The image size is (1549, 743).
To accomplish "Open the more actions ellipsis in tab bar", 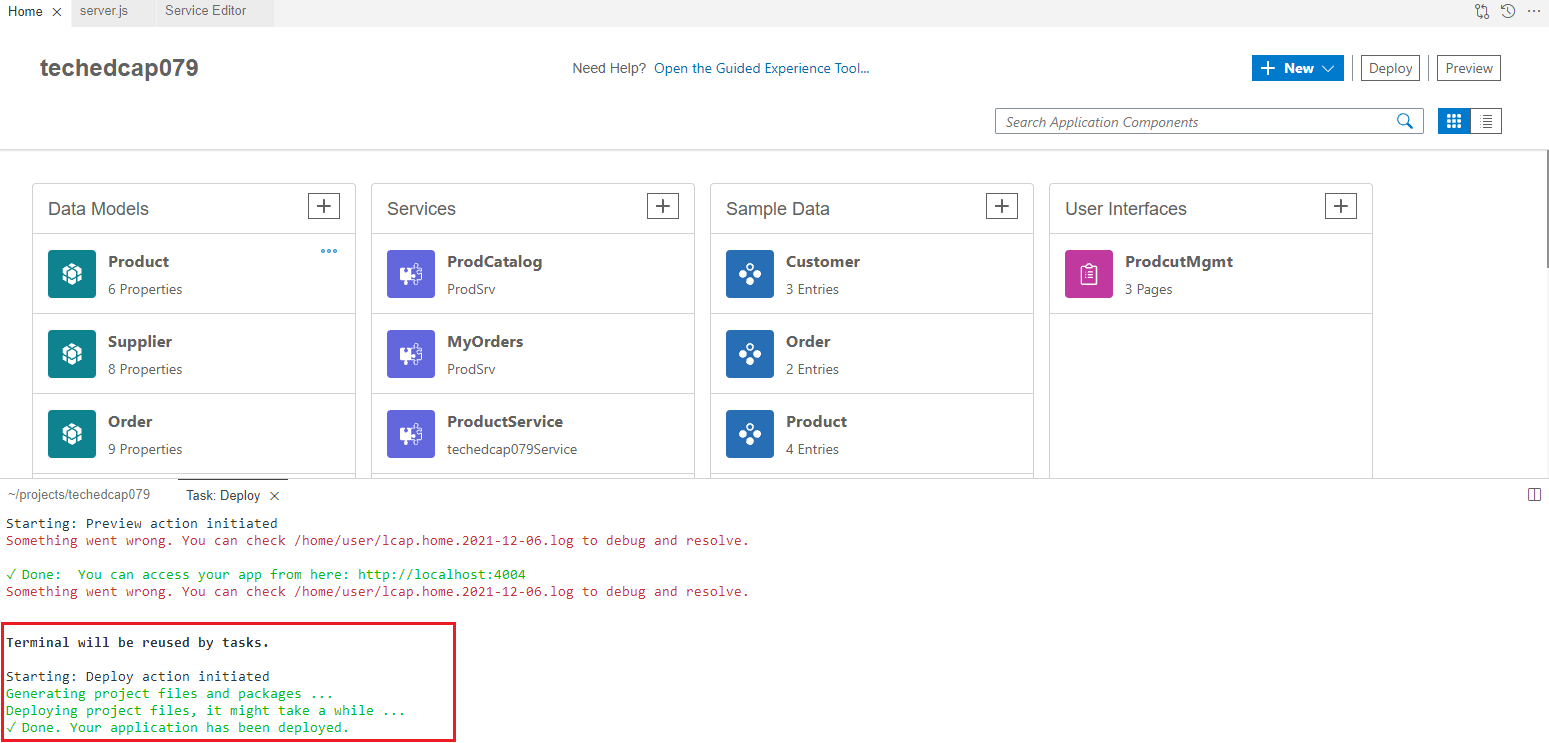I will point(1534,11).
